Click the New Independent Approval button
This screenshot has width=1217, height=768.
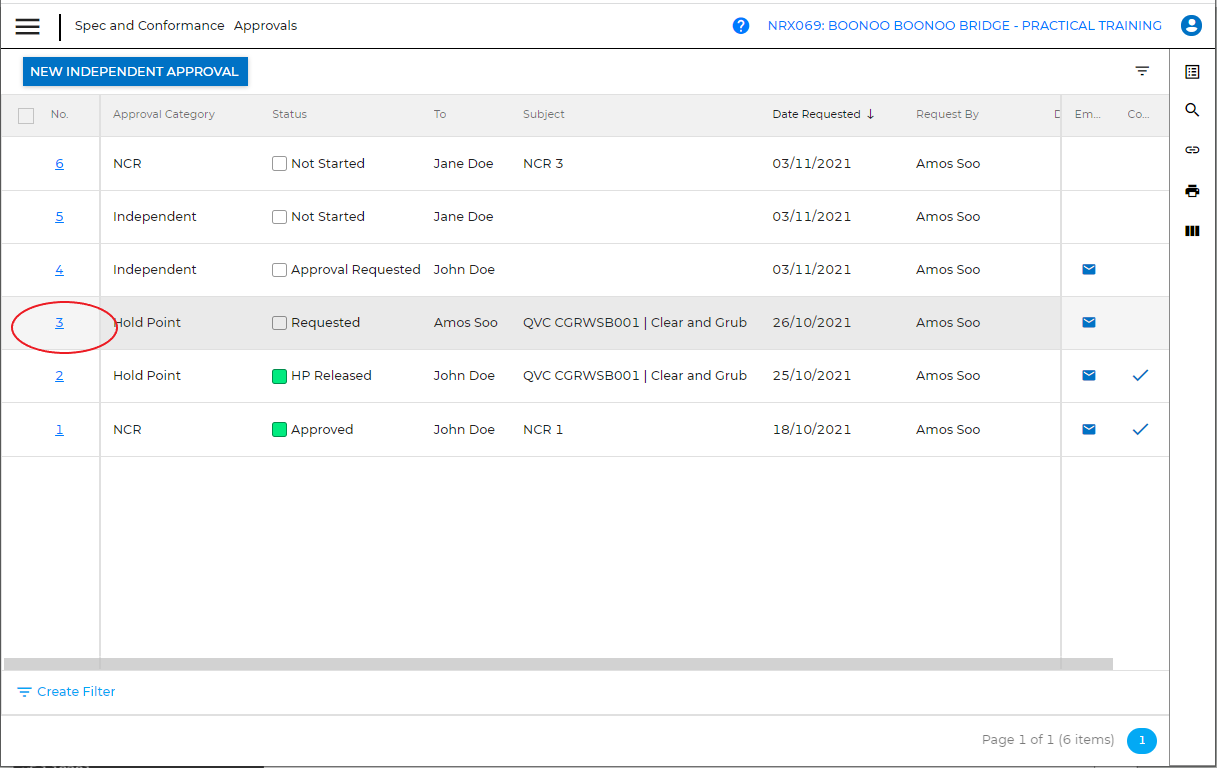pyautogui.click(x=135, y=71)
